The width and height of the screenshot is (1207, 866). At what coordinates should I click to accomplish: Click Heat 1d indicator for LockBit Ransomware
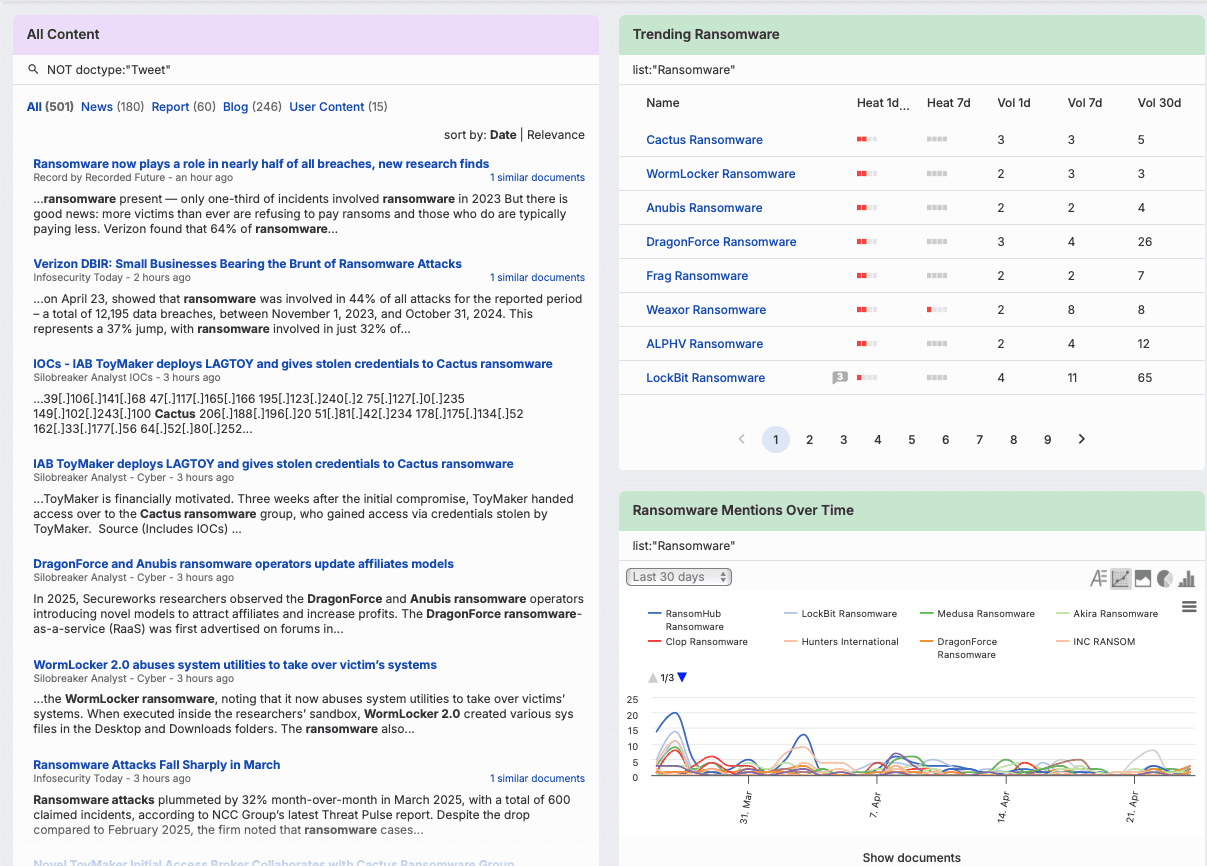click(x=867, y=378)
